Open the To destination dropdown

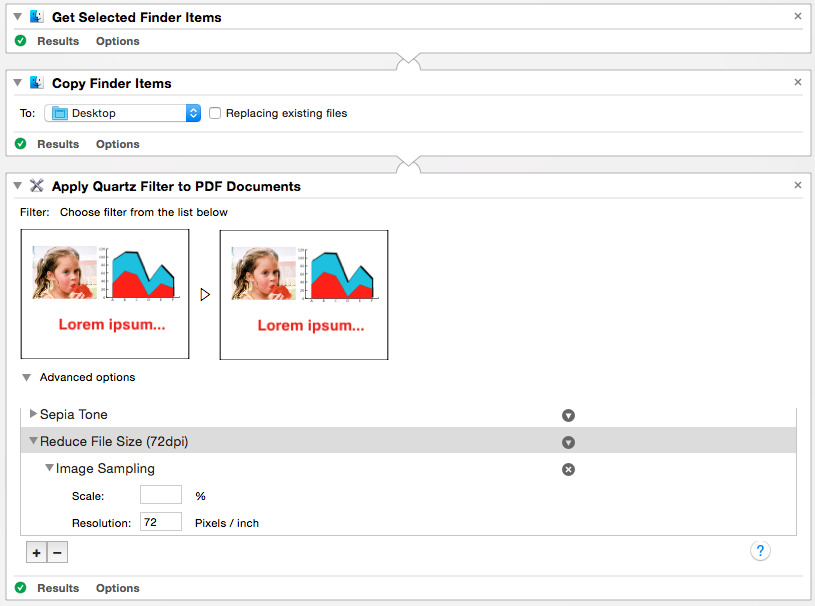tap(193, 112)
